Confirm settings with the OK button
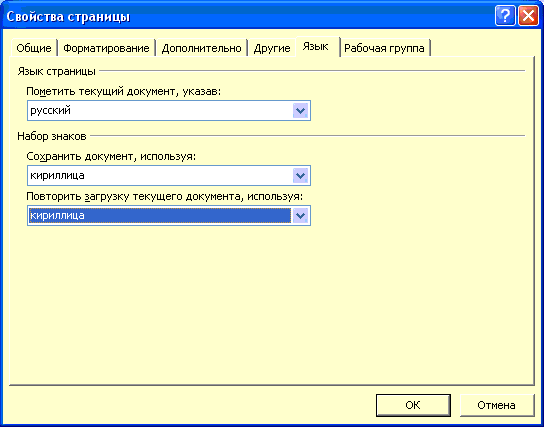 [x=413, y=405]
